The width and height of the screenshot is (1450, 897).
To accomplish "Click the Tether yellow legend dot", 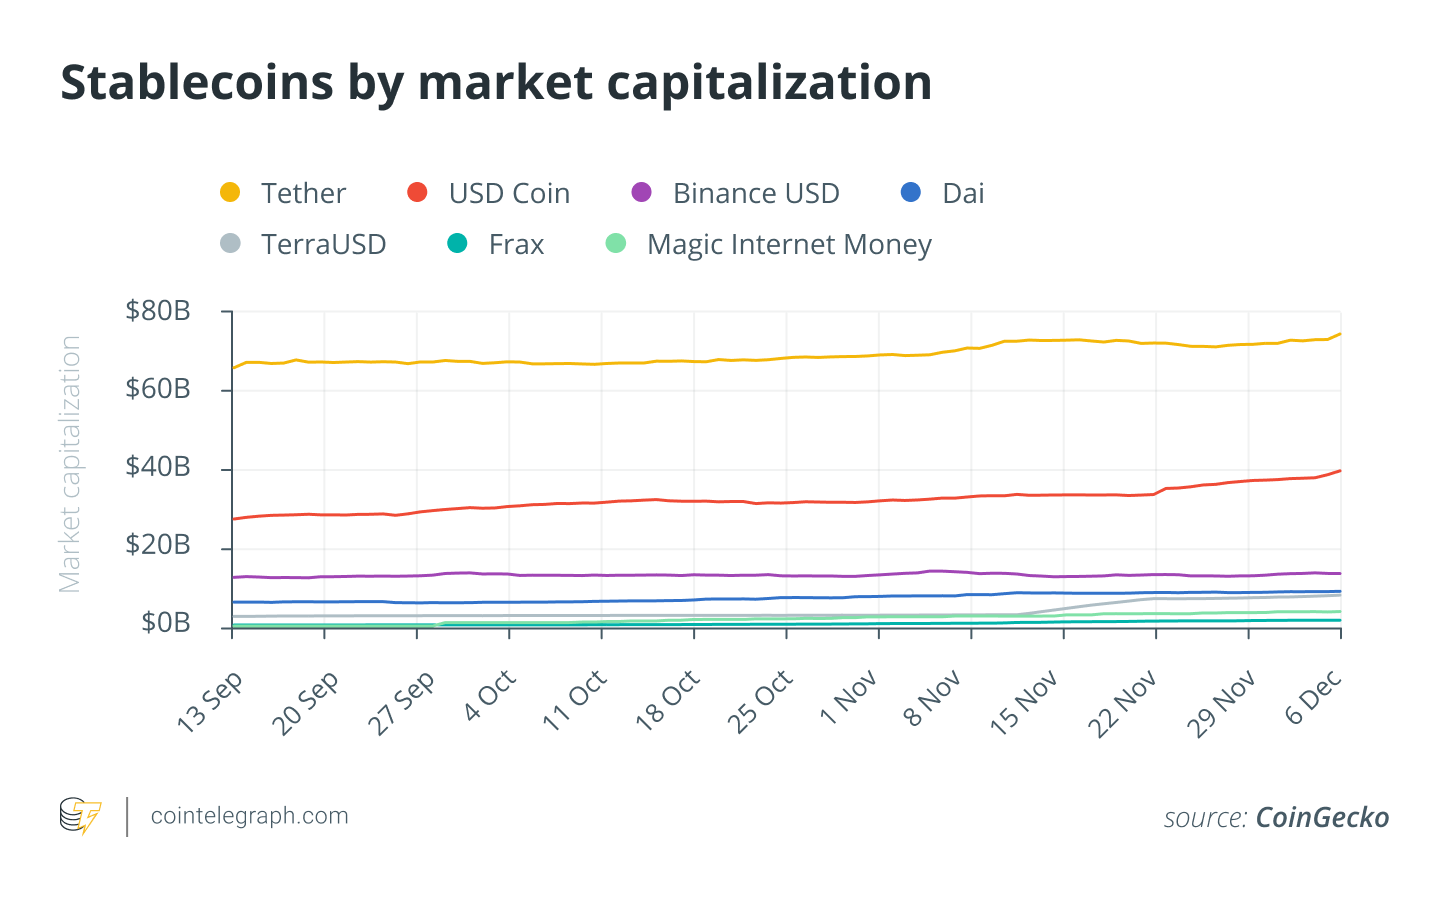I will (x=230, y=192).
